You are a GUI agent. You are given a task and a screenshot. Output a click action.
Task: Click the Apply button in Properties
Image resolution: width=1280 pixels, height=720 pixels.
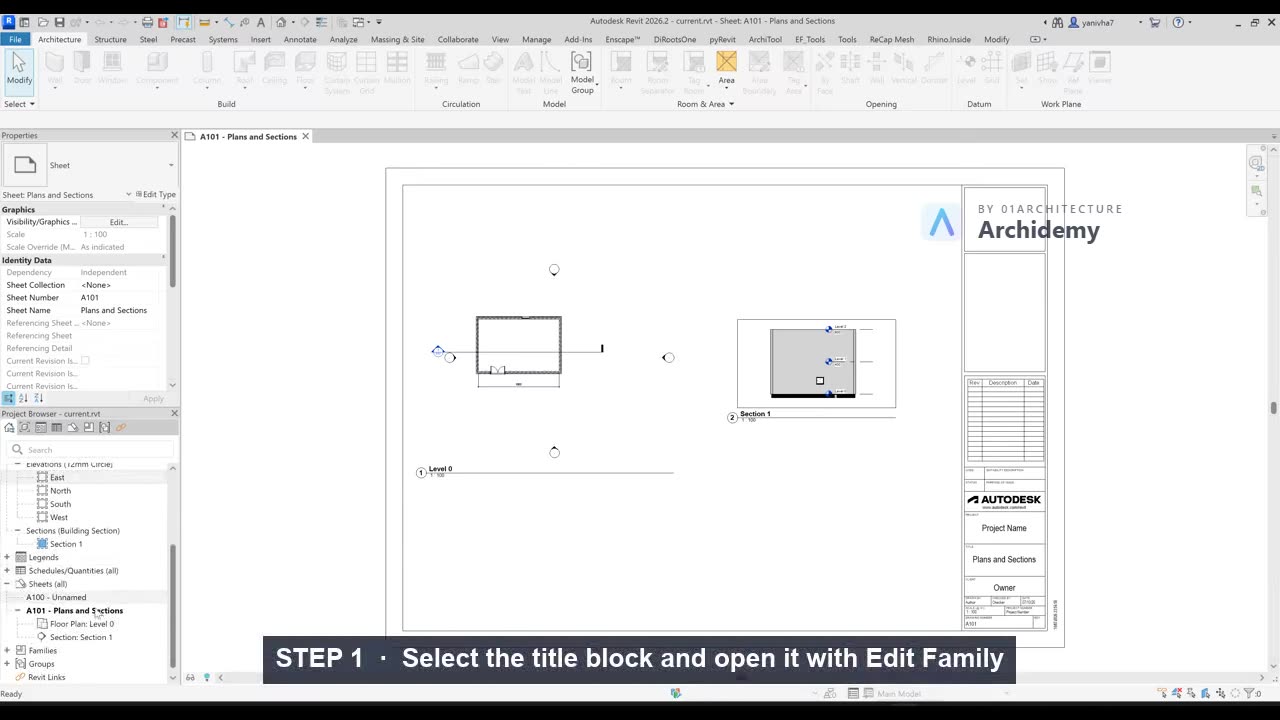point(153,398)
